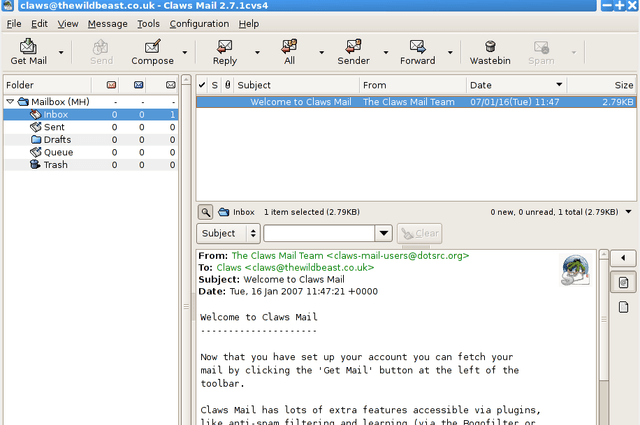Click the unread messages column icon
This screenshot has width=640, height=425.
138,85
